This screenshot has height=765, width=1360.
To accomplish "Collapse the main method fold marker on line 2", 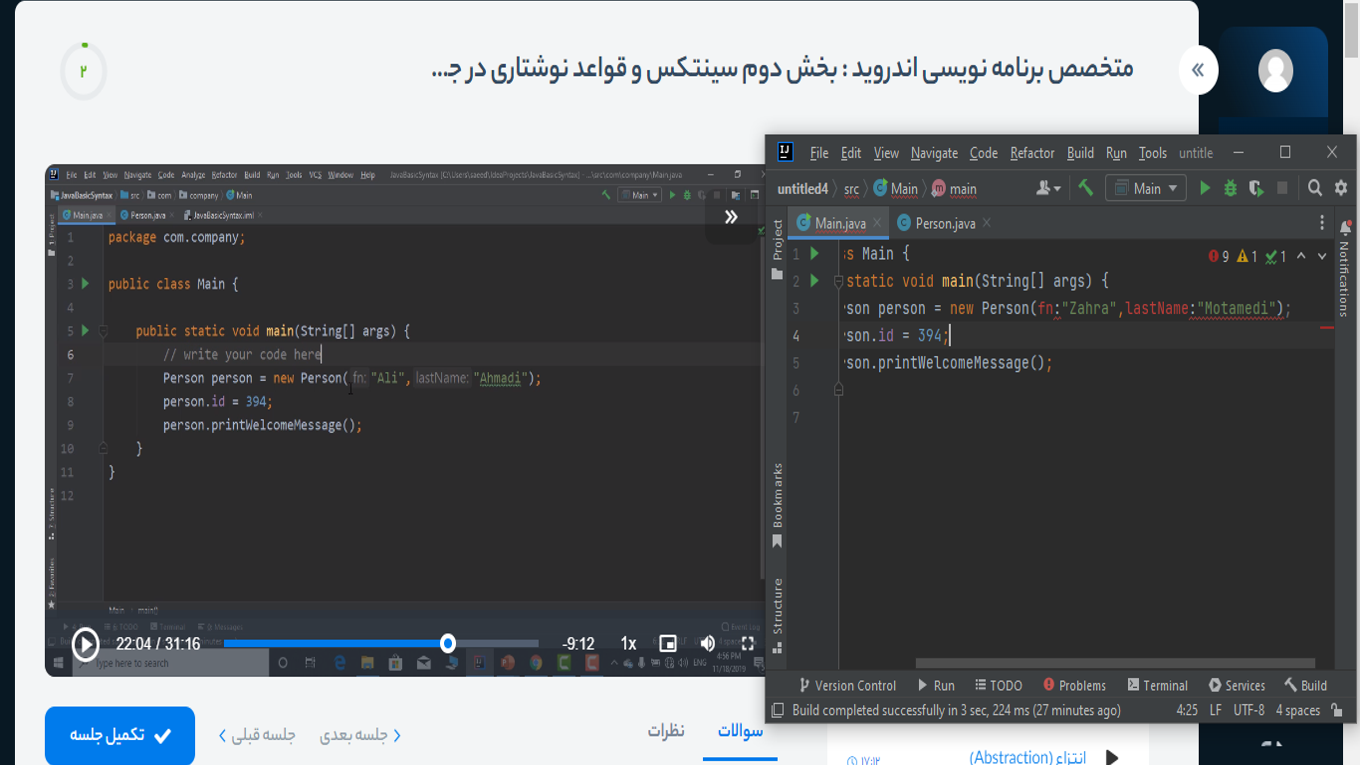I will coord(838,282).
